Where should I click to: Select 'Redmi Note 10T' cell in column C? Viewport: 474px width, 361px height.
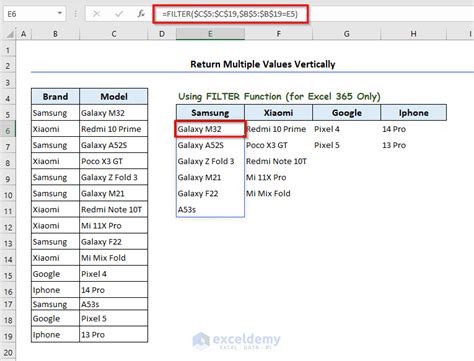point(114,210)
